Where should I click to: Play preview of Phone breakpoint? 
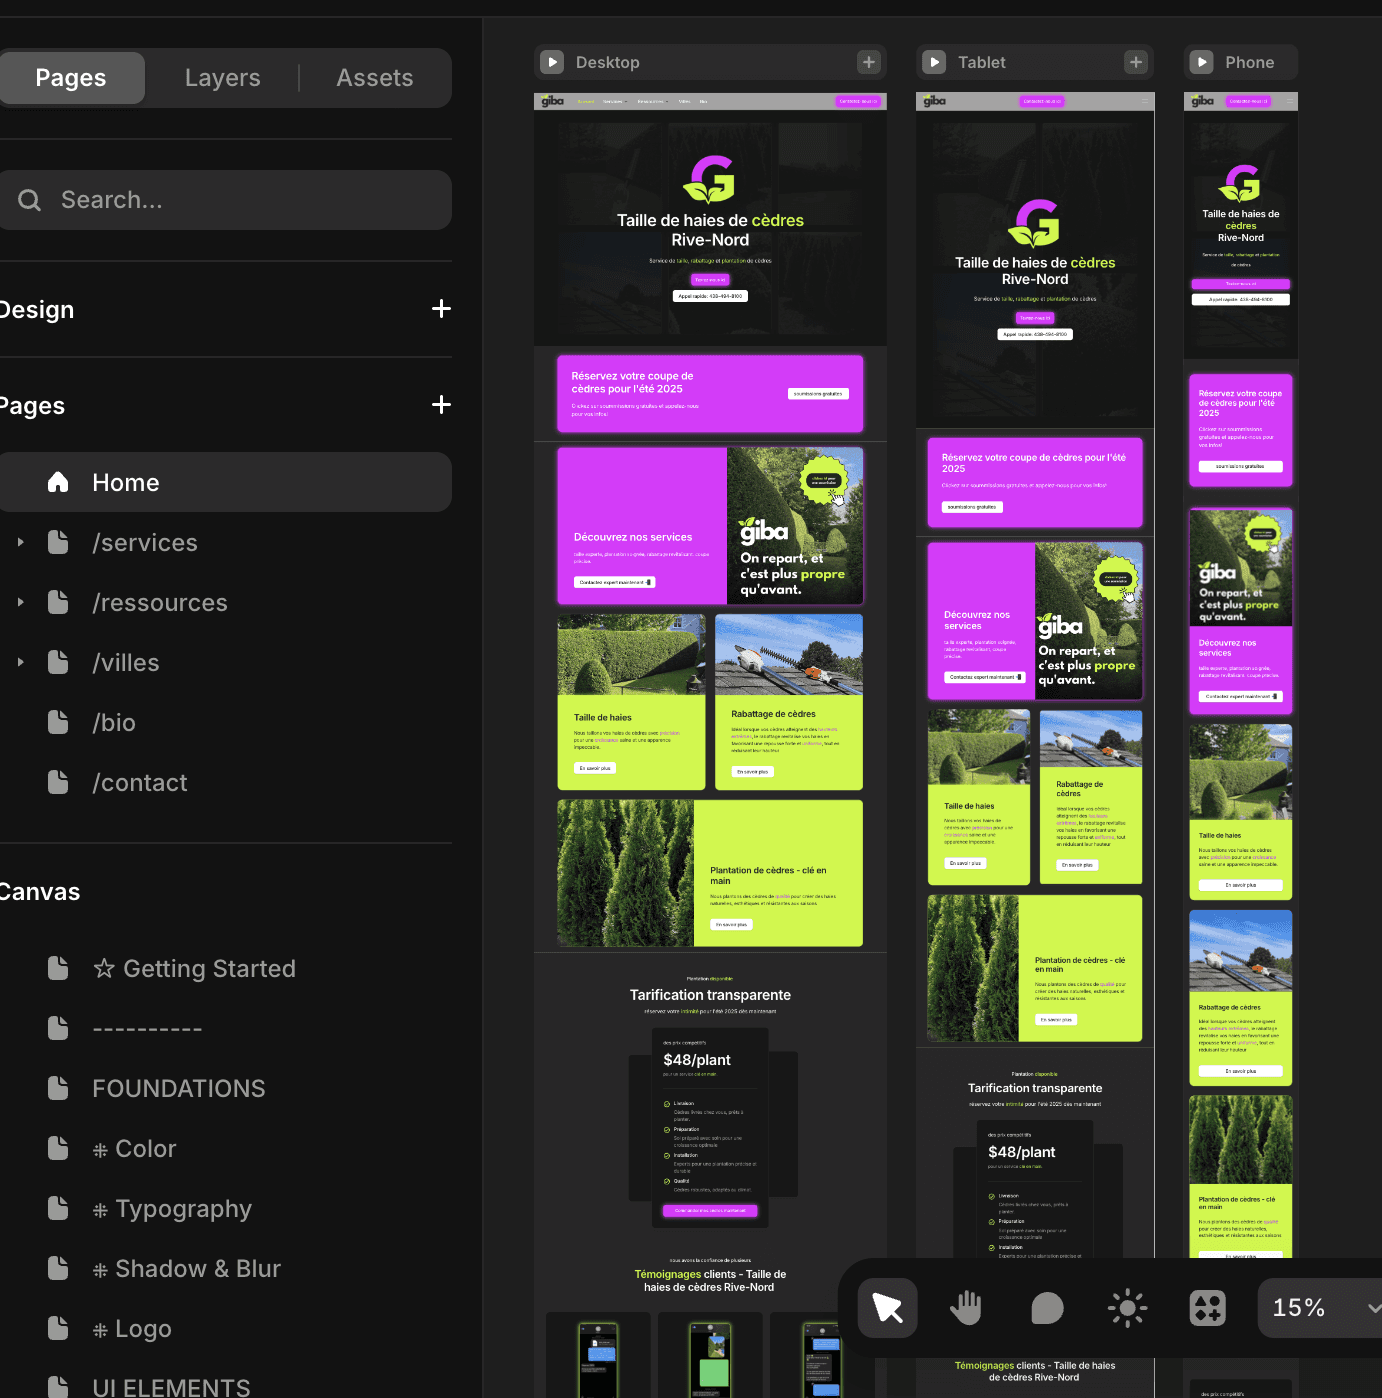coord(1202,62)
